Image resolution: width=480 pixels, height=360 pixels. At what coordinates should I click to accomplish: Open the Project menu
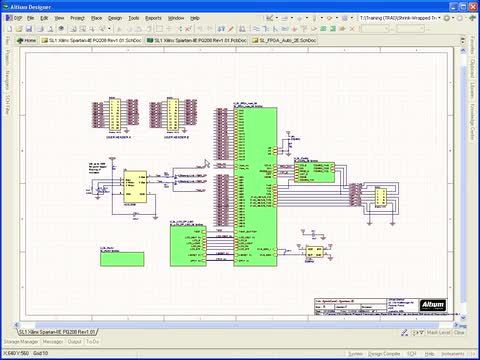(77, 18)
